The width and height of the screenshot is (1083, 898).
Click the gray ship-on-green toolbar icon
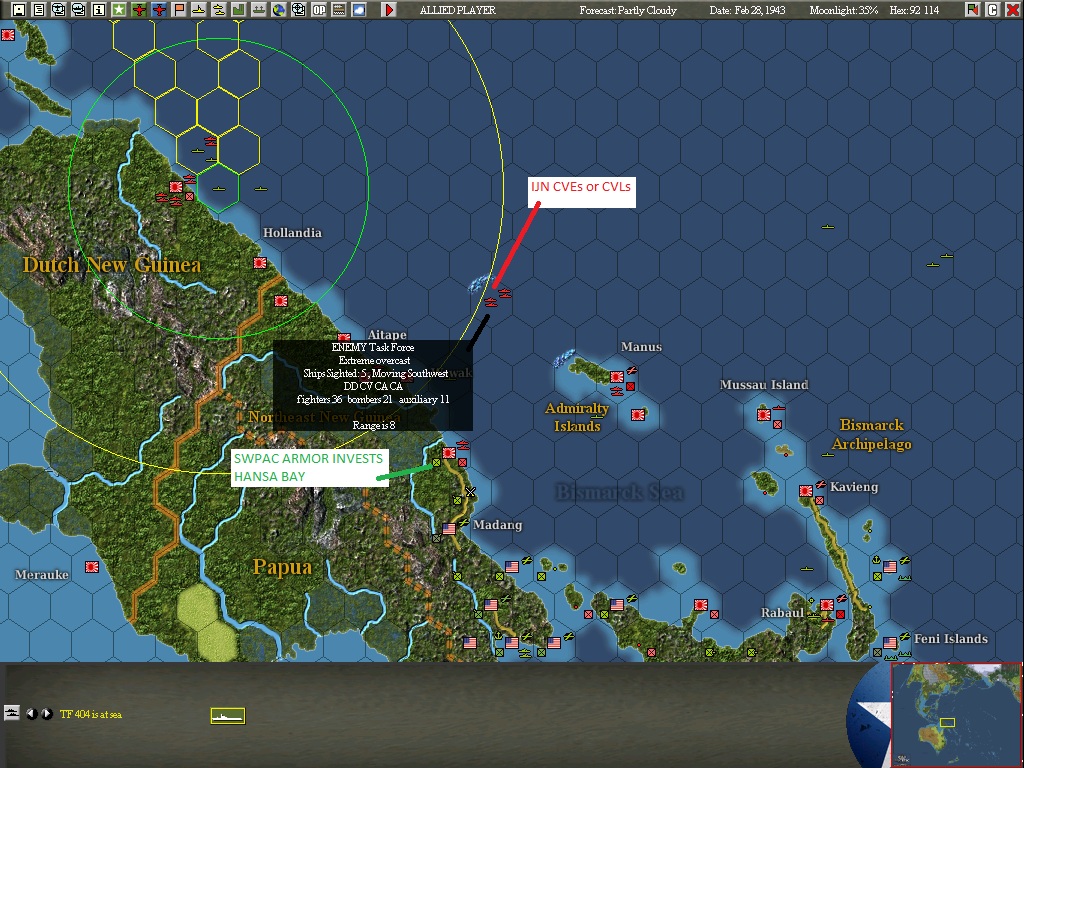click(x=259, y=10)
